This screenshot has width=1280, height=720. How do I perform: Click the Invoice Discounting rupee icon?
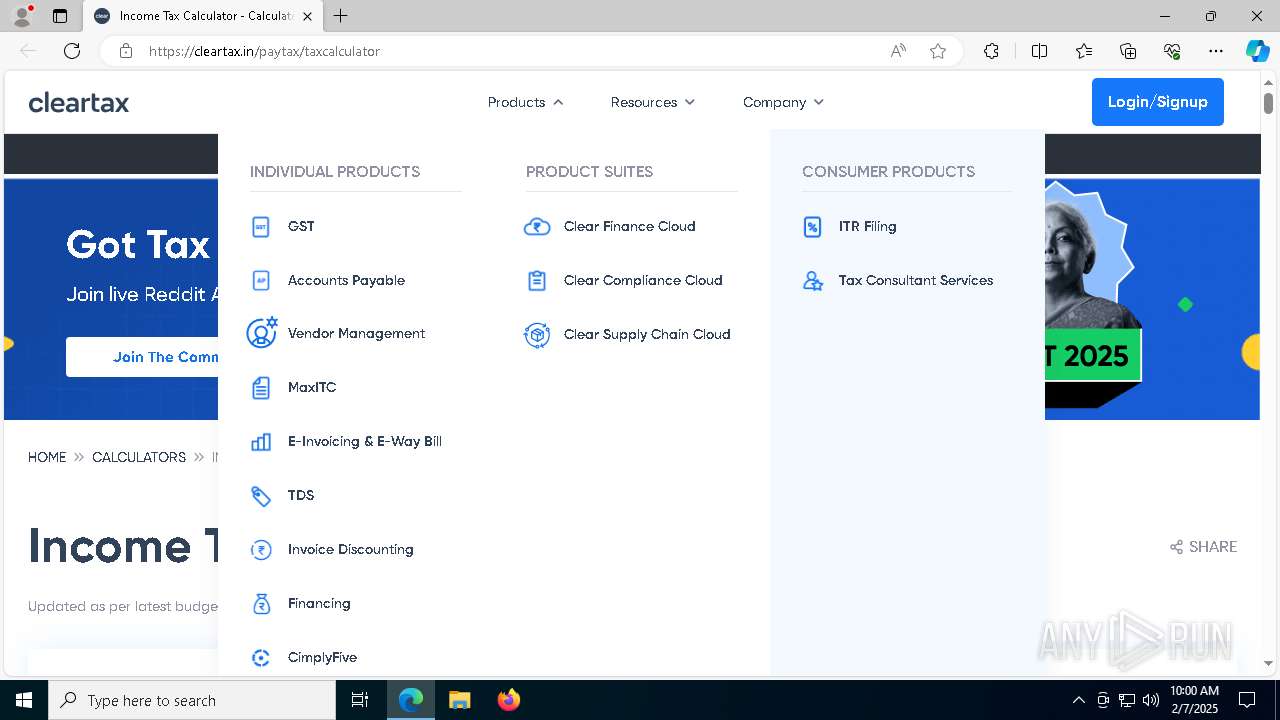261,550
